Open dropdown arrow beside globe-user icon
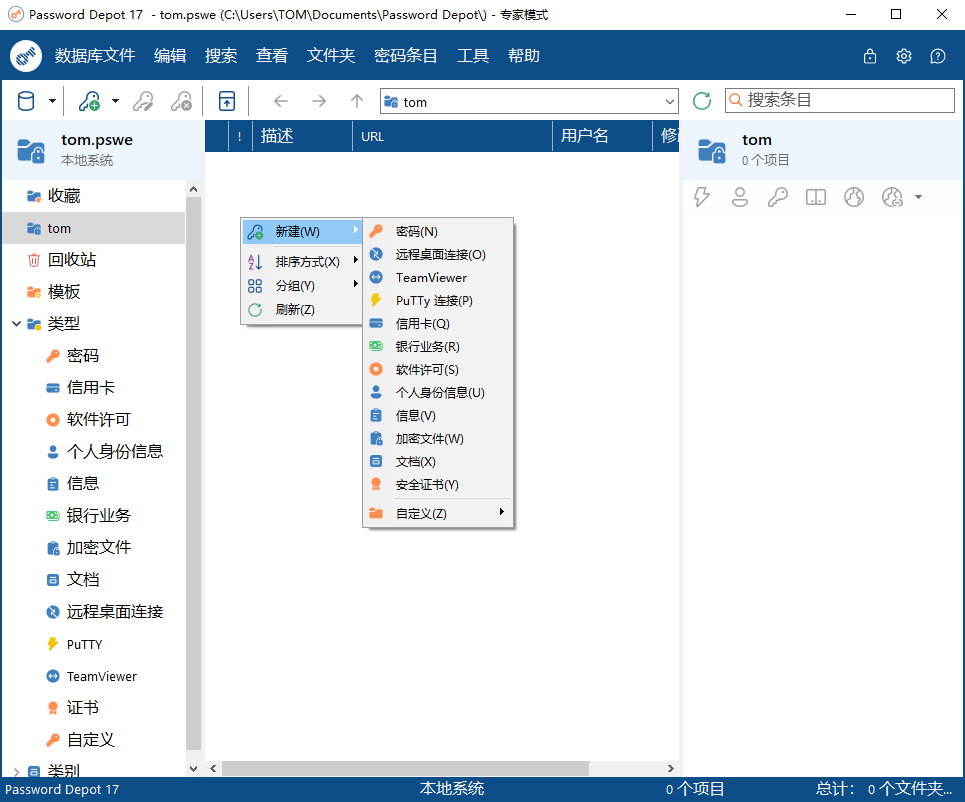Viewport: 965px width, 802px height. pyautogui.click(x=918, y=197)
